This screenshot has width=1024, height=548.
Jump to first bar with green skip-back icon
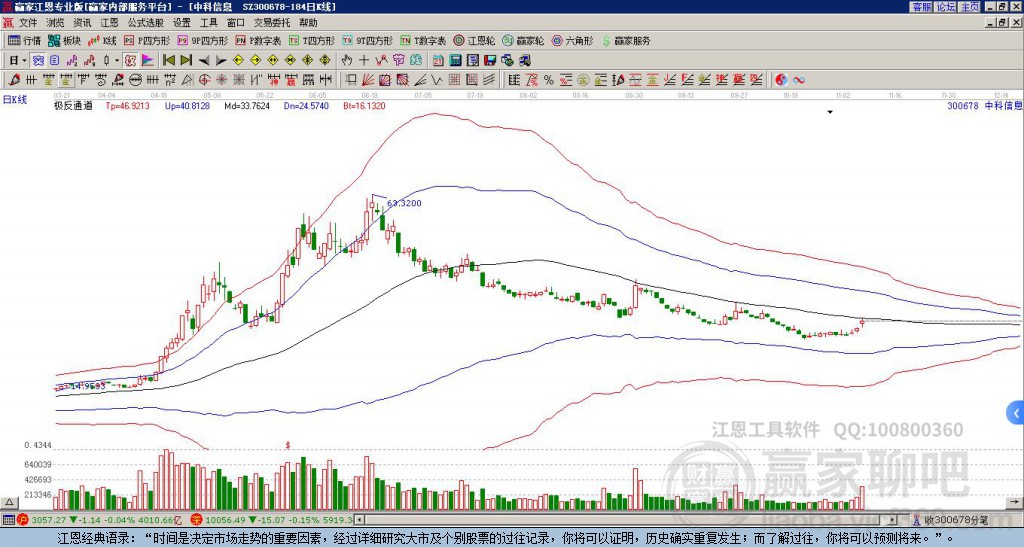168,61
